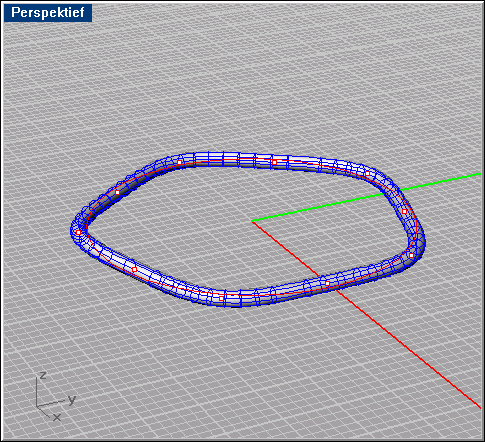Click the world origin where the axes meet
Viewport: 485px width, 442px height.
point(252,221)
